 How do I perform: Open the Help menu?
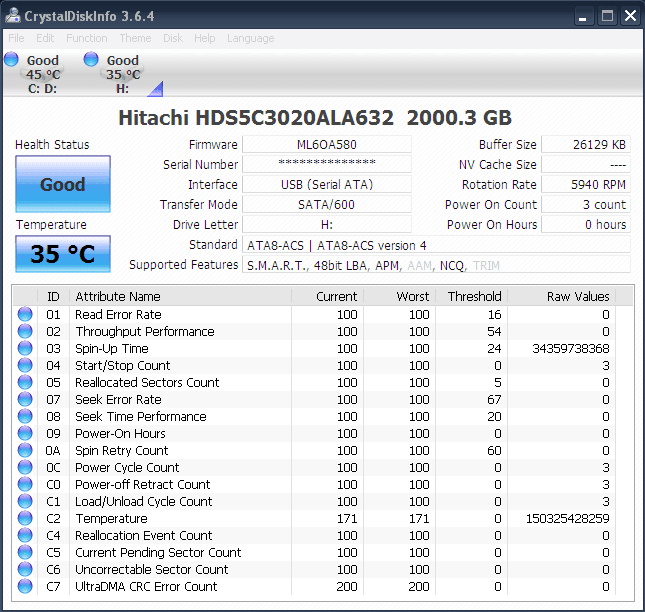(204, 38)
